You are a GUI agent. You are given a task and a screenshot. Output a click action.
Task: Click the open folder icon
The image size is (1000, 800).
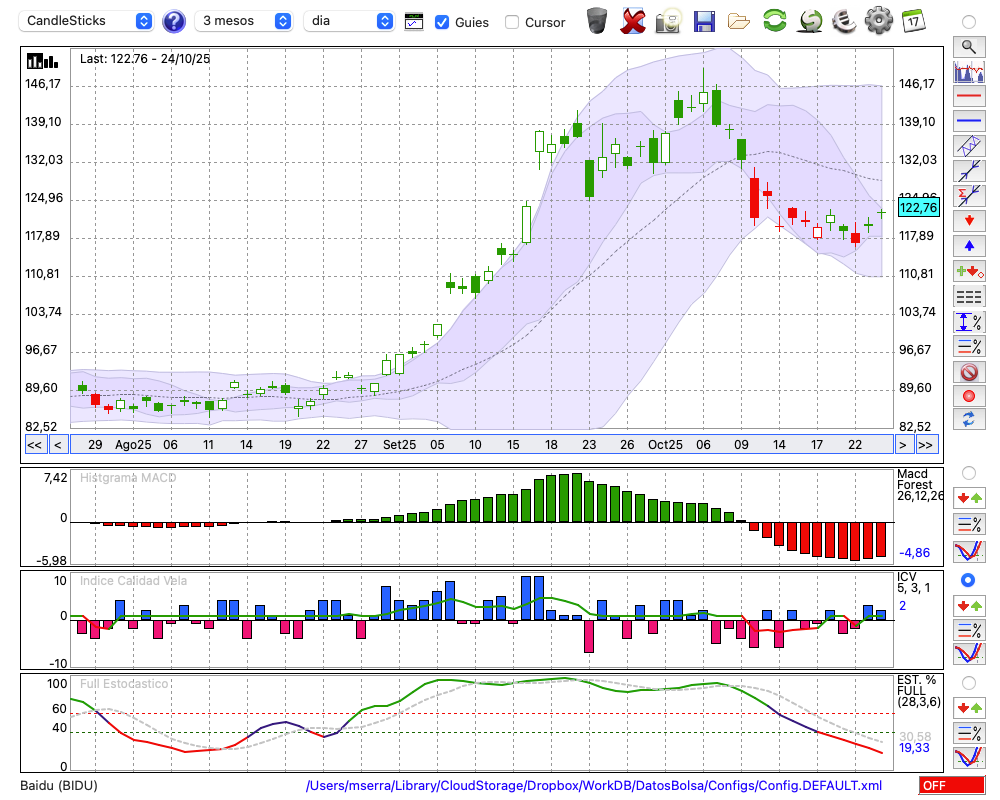pyautogui.click(x=739, y=20)
